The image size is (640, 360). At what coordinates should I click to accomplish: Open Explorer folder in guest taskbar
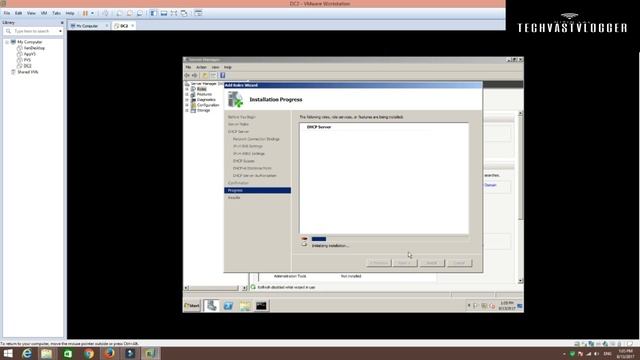tap(245, 306)
